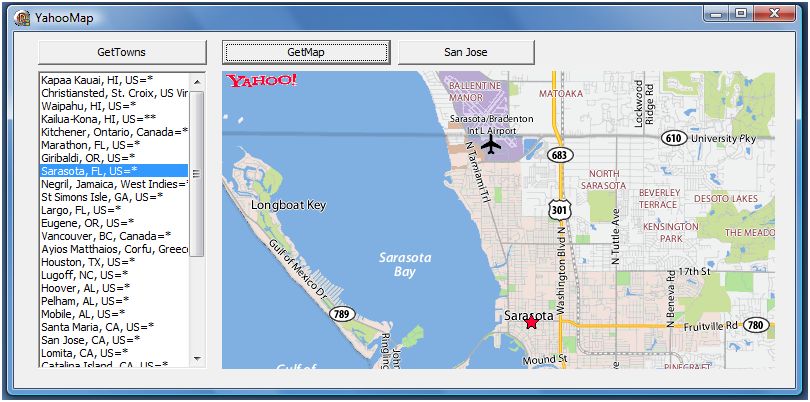The height and width of the screenshot is (402, 810).
Task: Click 'BEVERLEY TERRACE' map label
Action: (x=660, y=198)
